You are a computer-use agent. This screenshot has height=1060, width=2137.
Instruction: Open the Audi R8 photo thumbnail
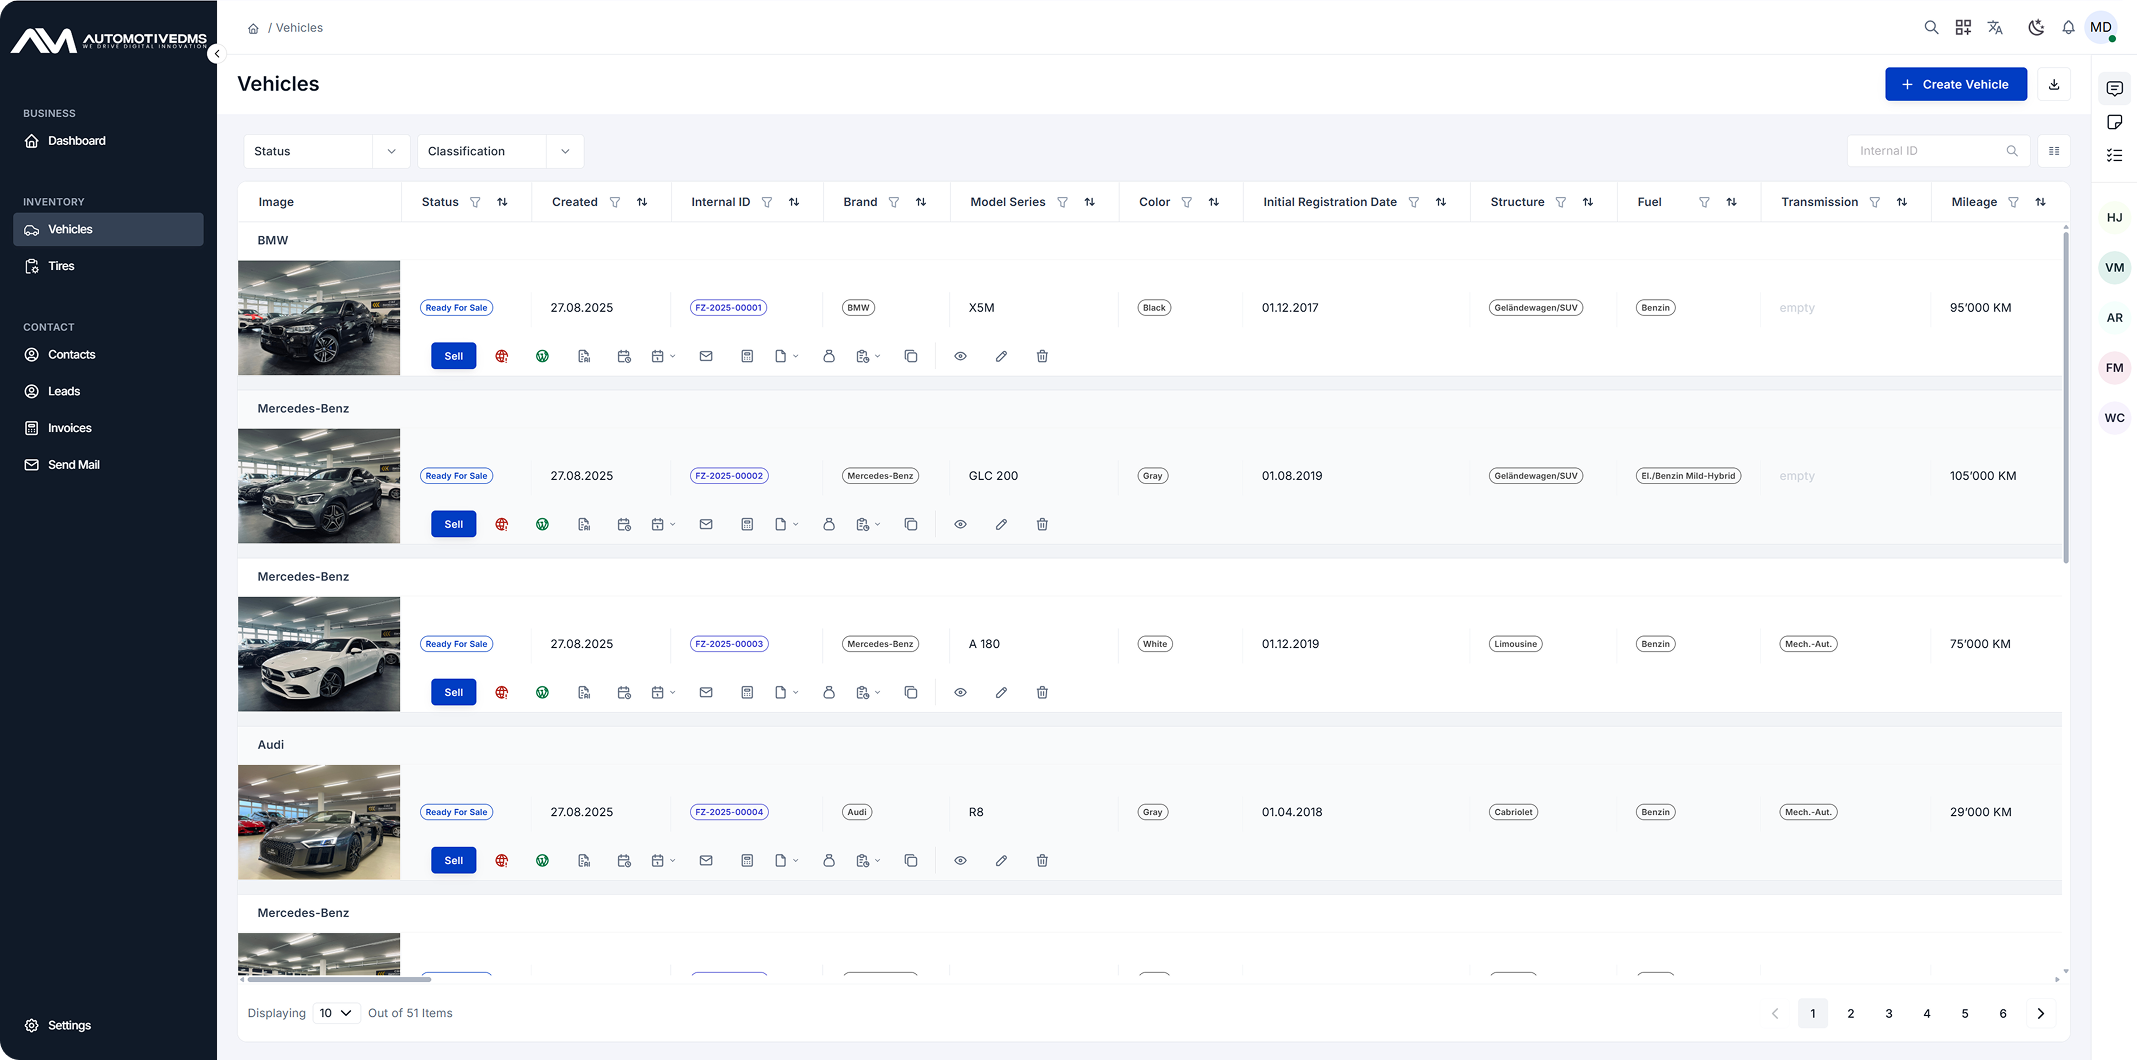point(319,822)
